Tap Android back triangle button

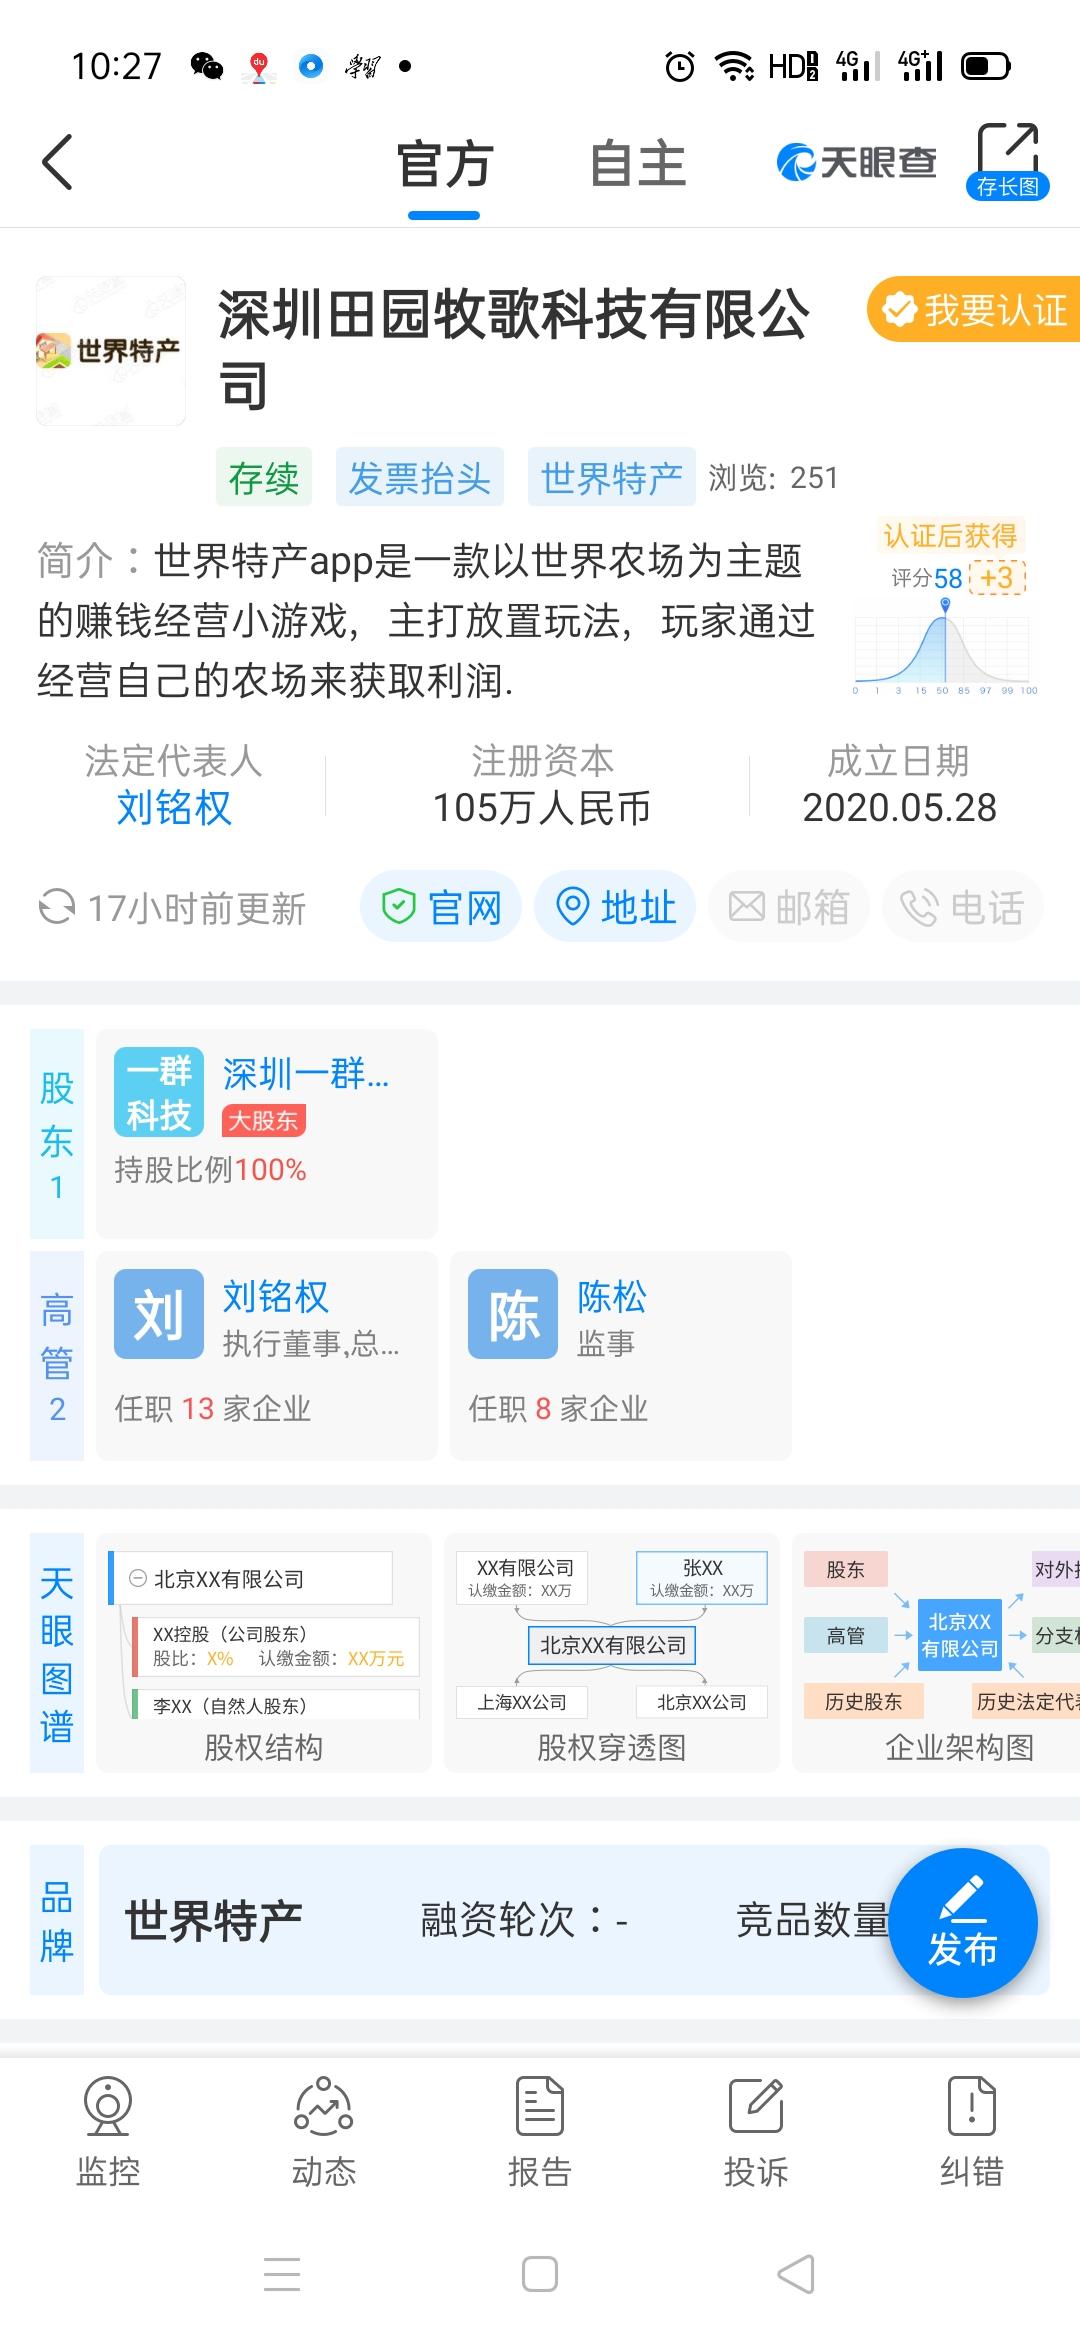796,2274
